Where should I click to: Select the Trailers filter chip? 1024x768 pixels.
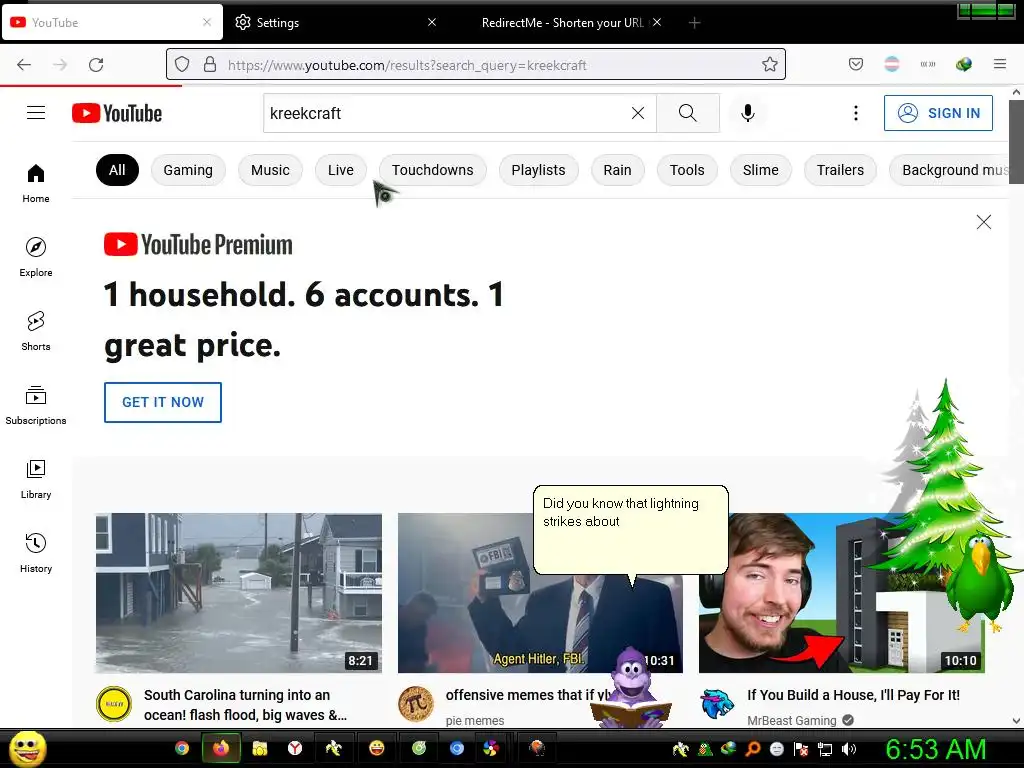click(x=840, y=170)
